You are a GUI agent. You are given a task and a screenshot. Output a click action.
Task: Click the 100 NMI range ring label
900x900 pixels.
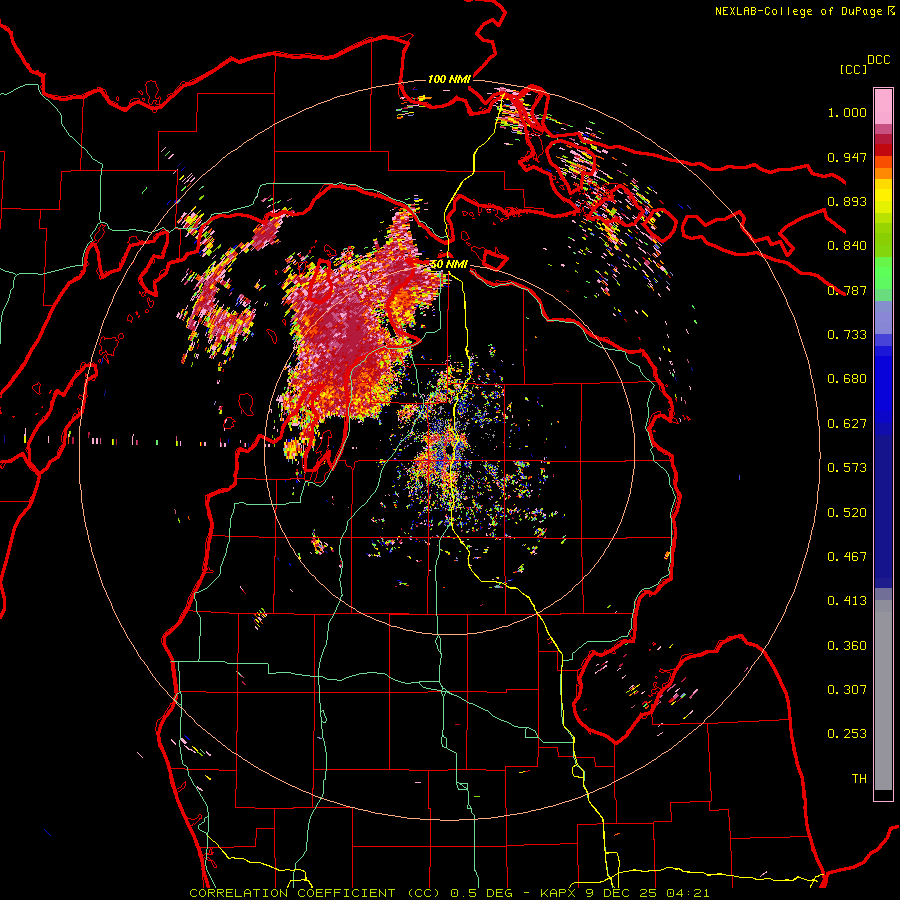pos(449,79)
